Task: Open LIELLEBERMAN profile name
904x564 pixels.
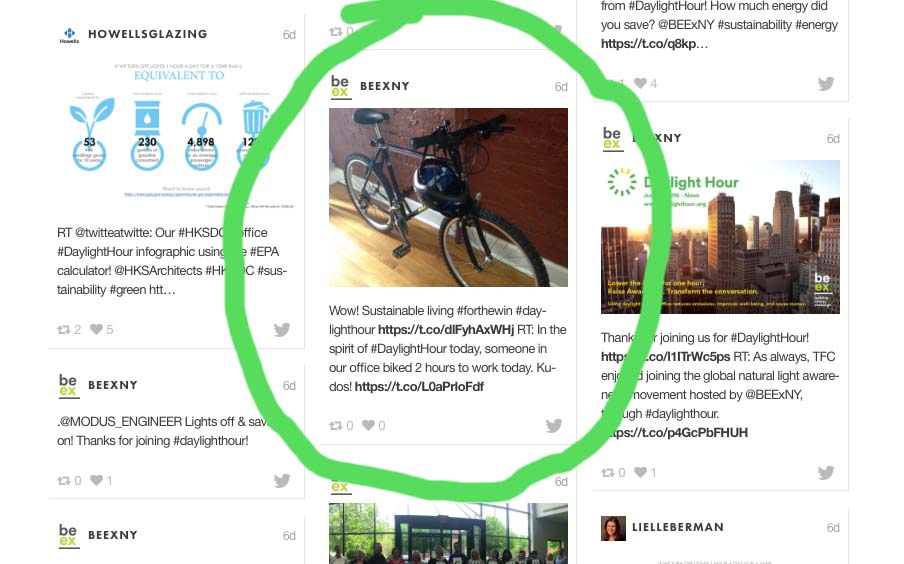Action: pyautogui.click(x=677, y=527)
